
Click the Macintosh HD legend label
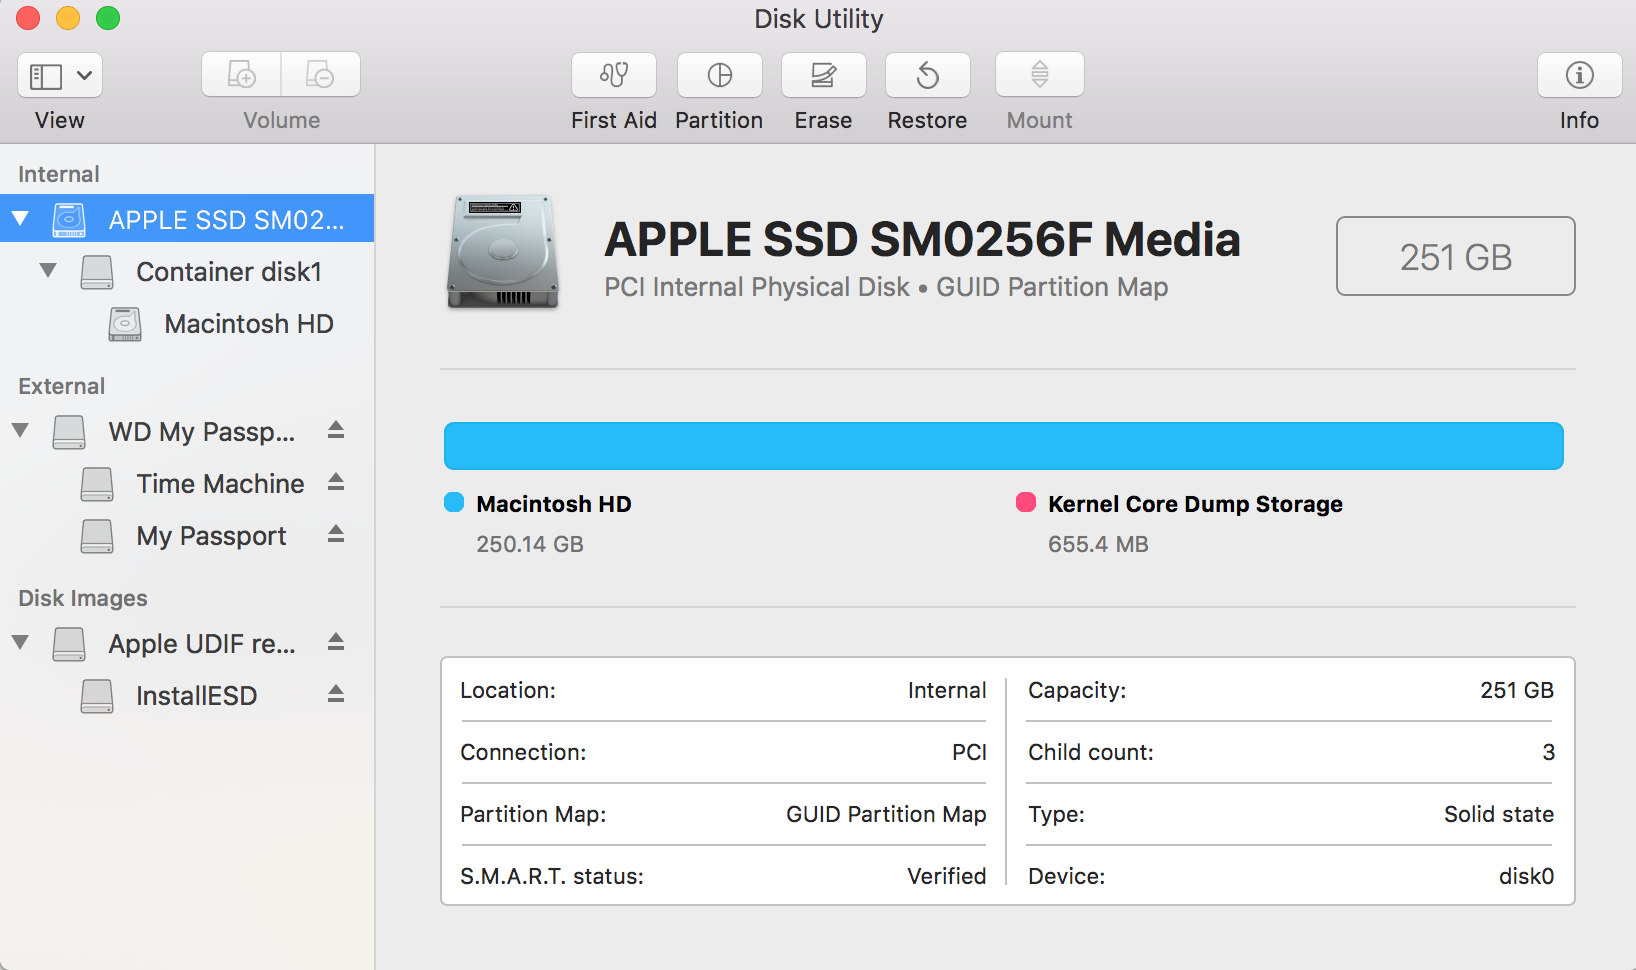(554, 504)
